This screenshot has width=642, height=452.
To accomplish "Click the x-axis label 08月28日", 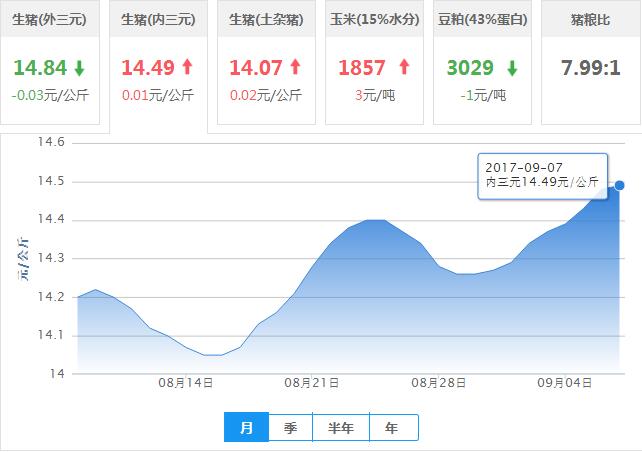I will point(439,383).
